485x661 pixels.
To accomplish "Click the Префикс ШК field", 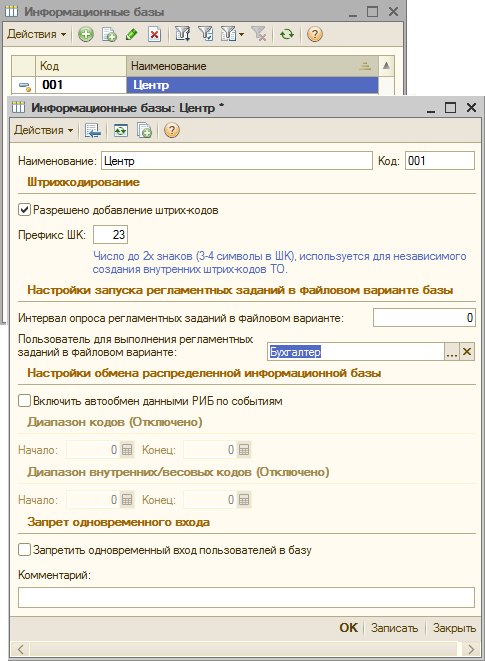I will [110, 235].
